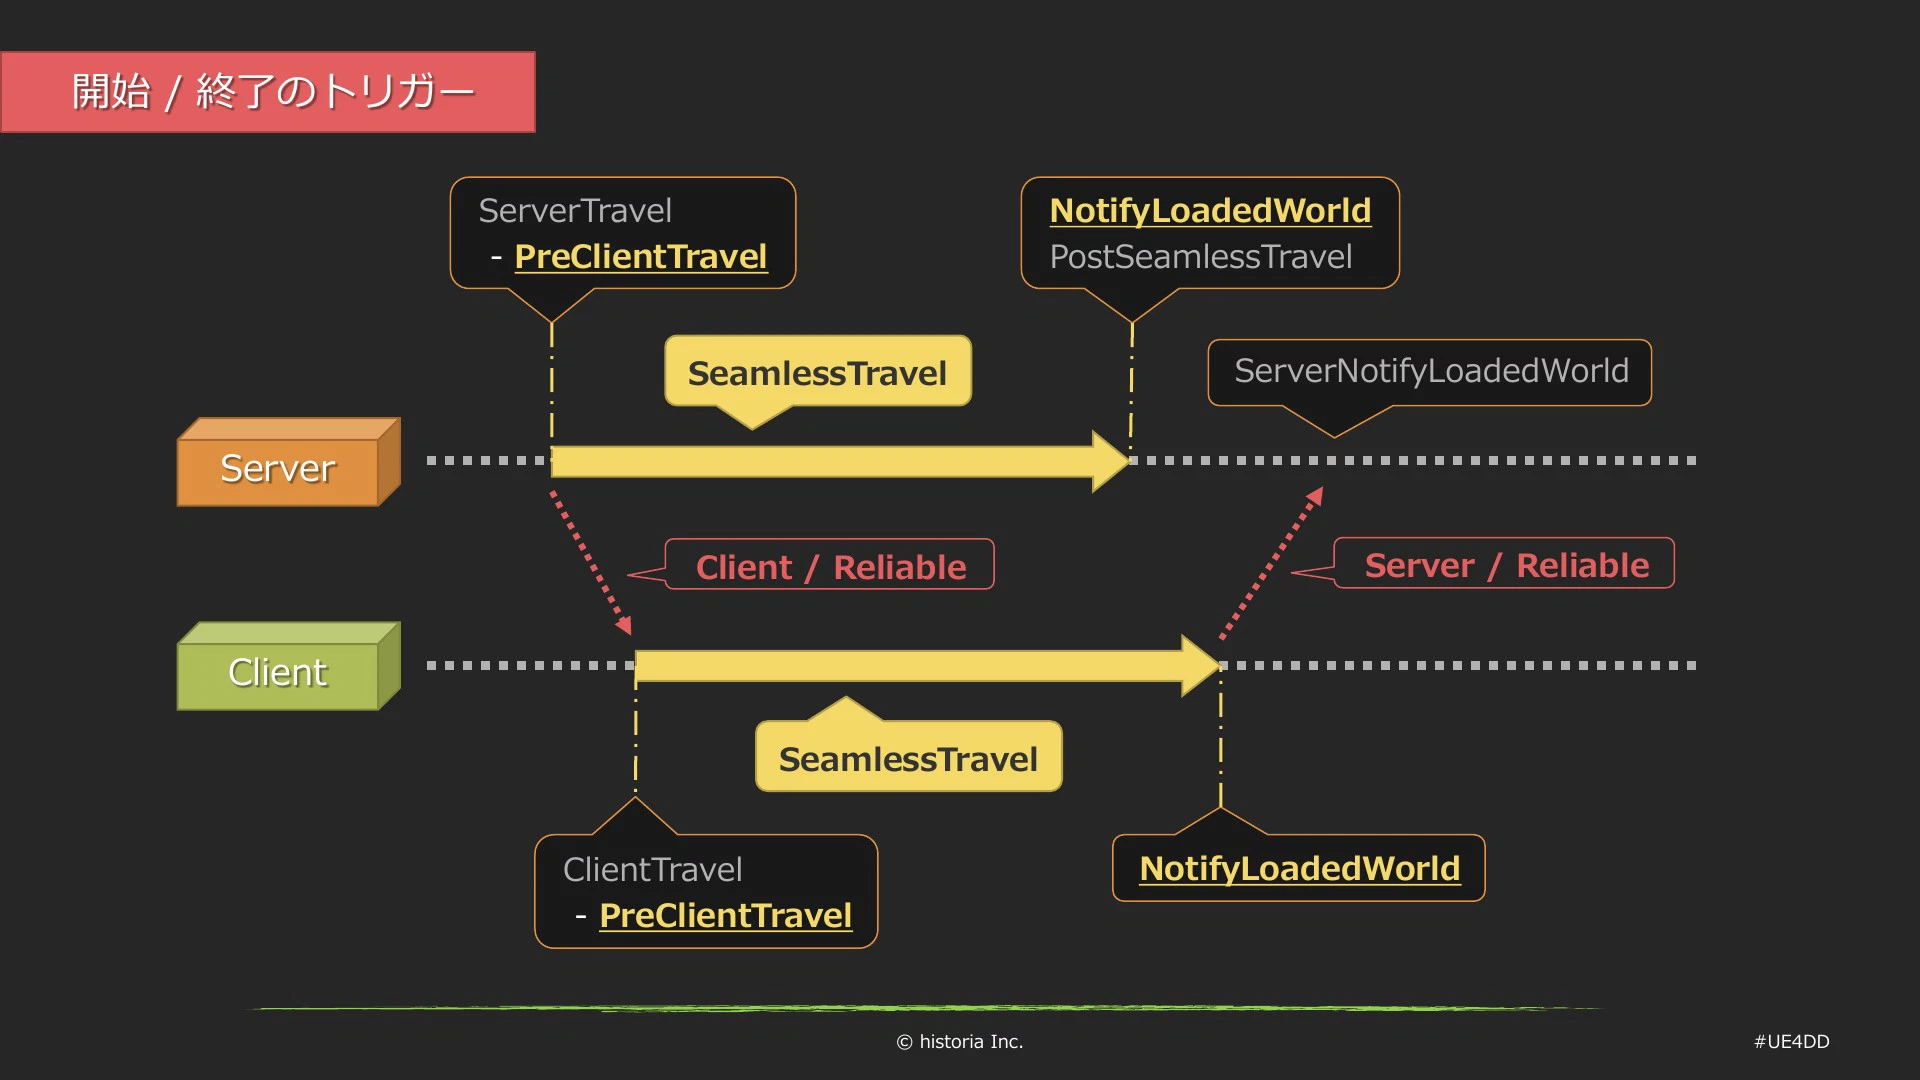Click the orange Server block
1920x1080 pixels.
pos(289,462)
